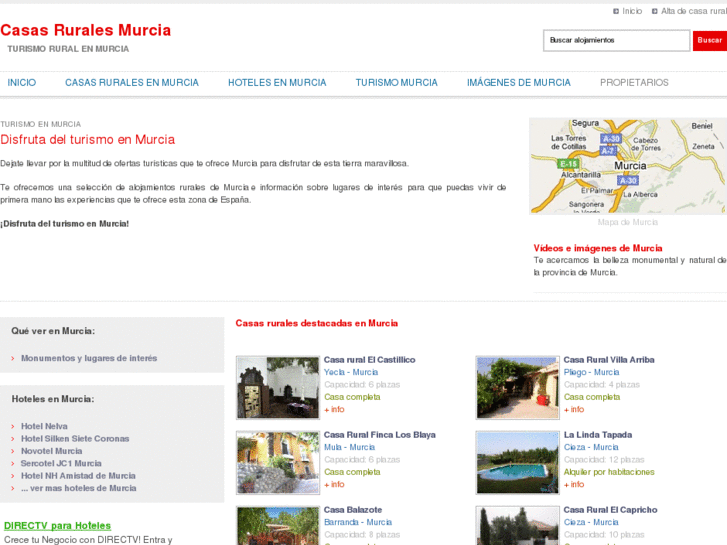Click the Casa Rural Villa Arriba photo
727x545 pixels.
point(517,387)
